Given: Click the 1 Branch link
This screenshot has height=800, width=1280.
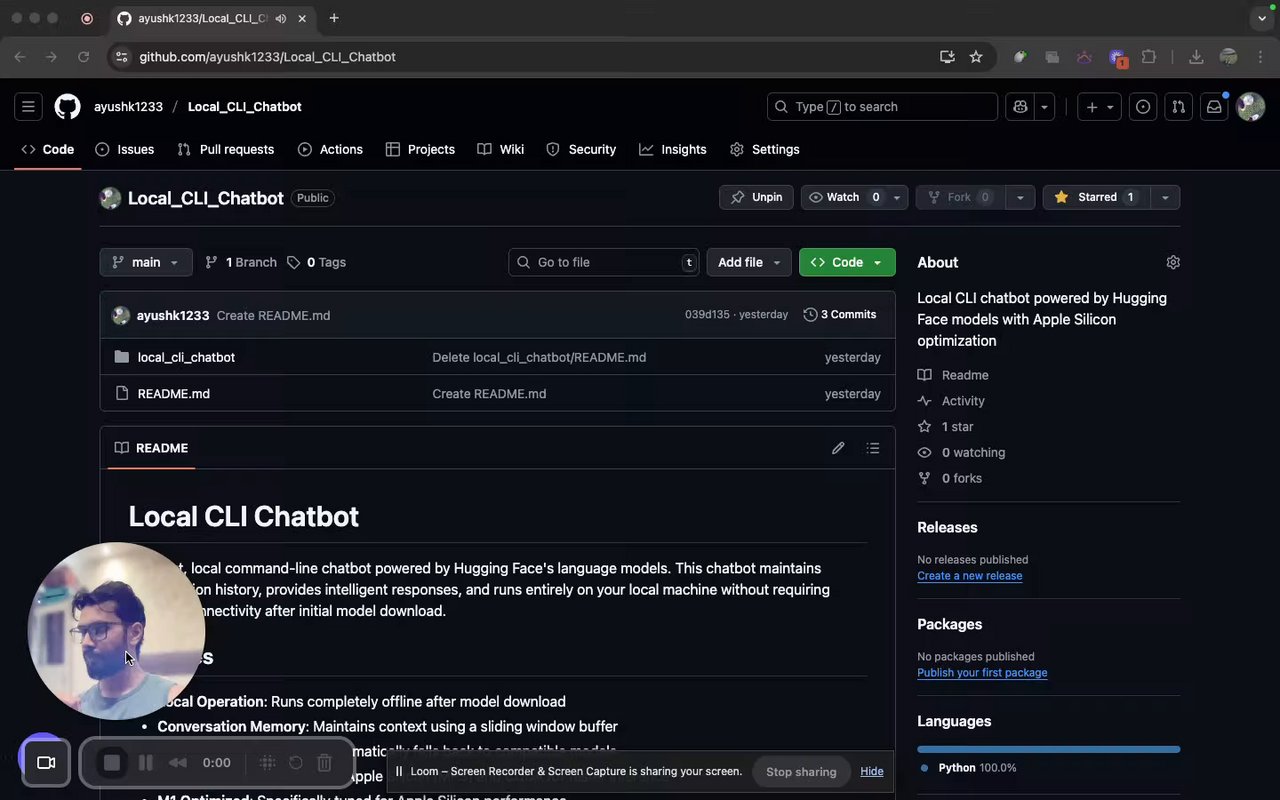Looking at the screenshot, I should click(241, 262).
